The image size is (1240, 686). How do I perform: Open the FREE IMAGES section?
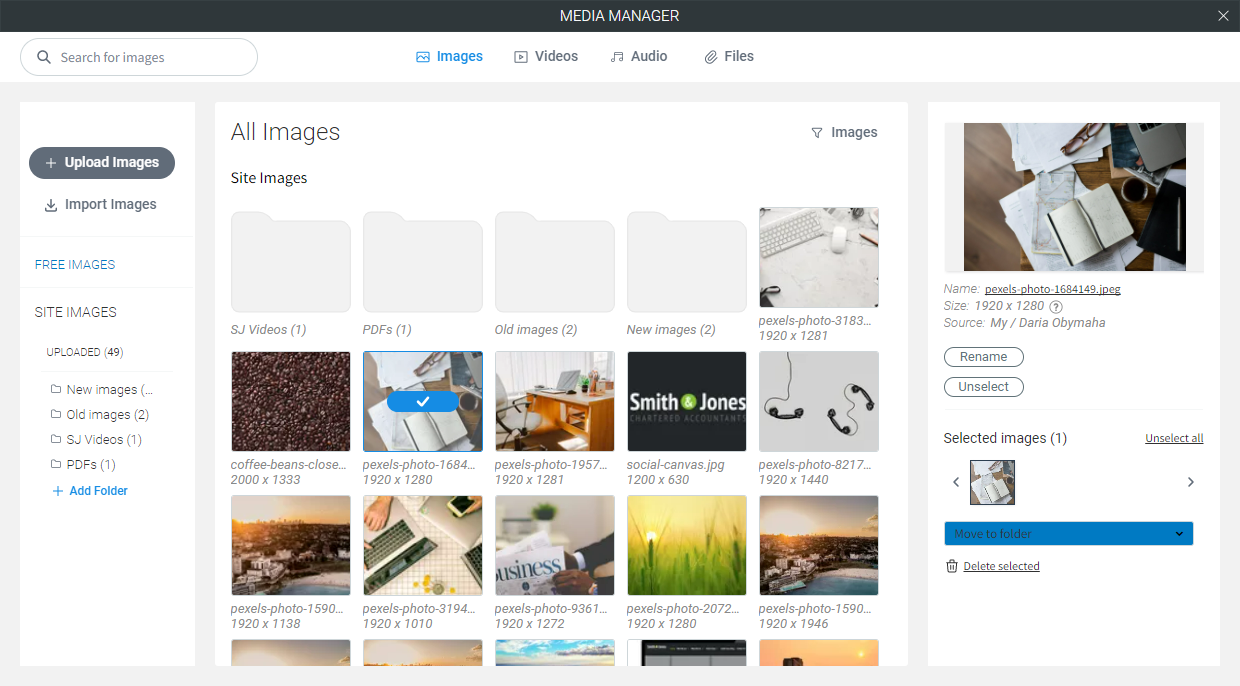(75, 265)
